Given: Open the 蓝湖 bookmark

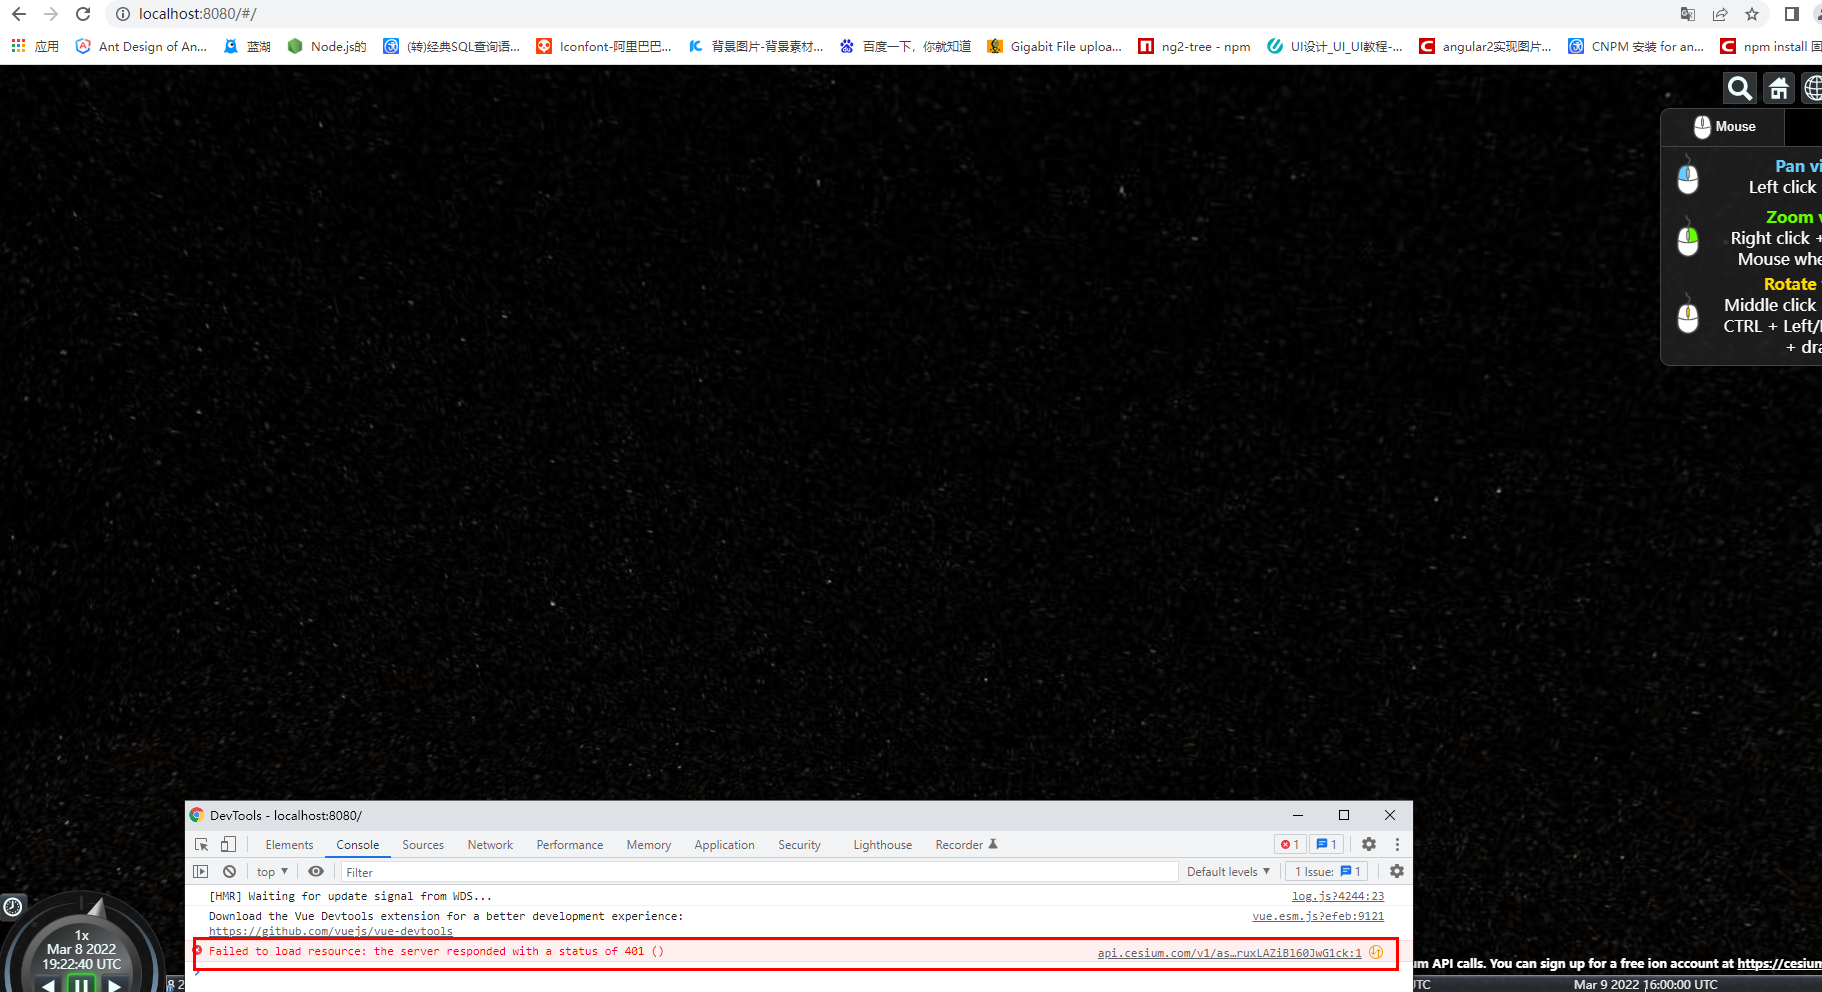Looking at the screenshot, I should (x=247, y=46).
